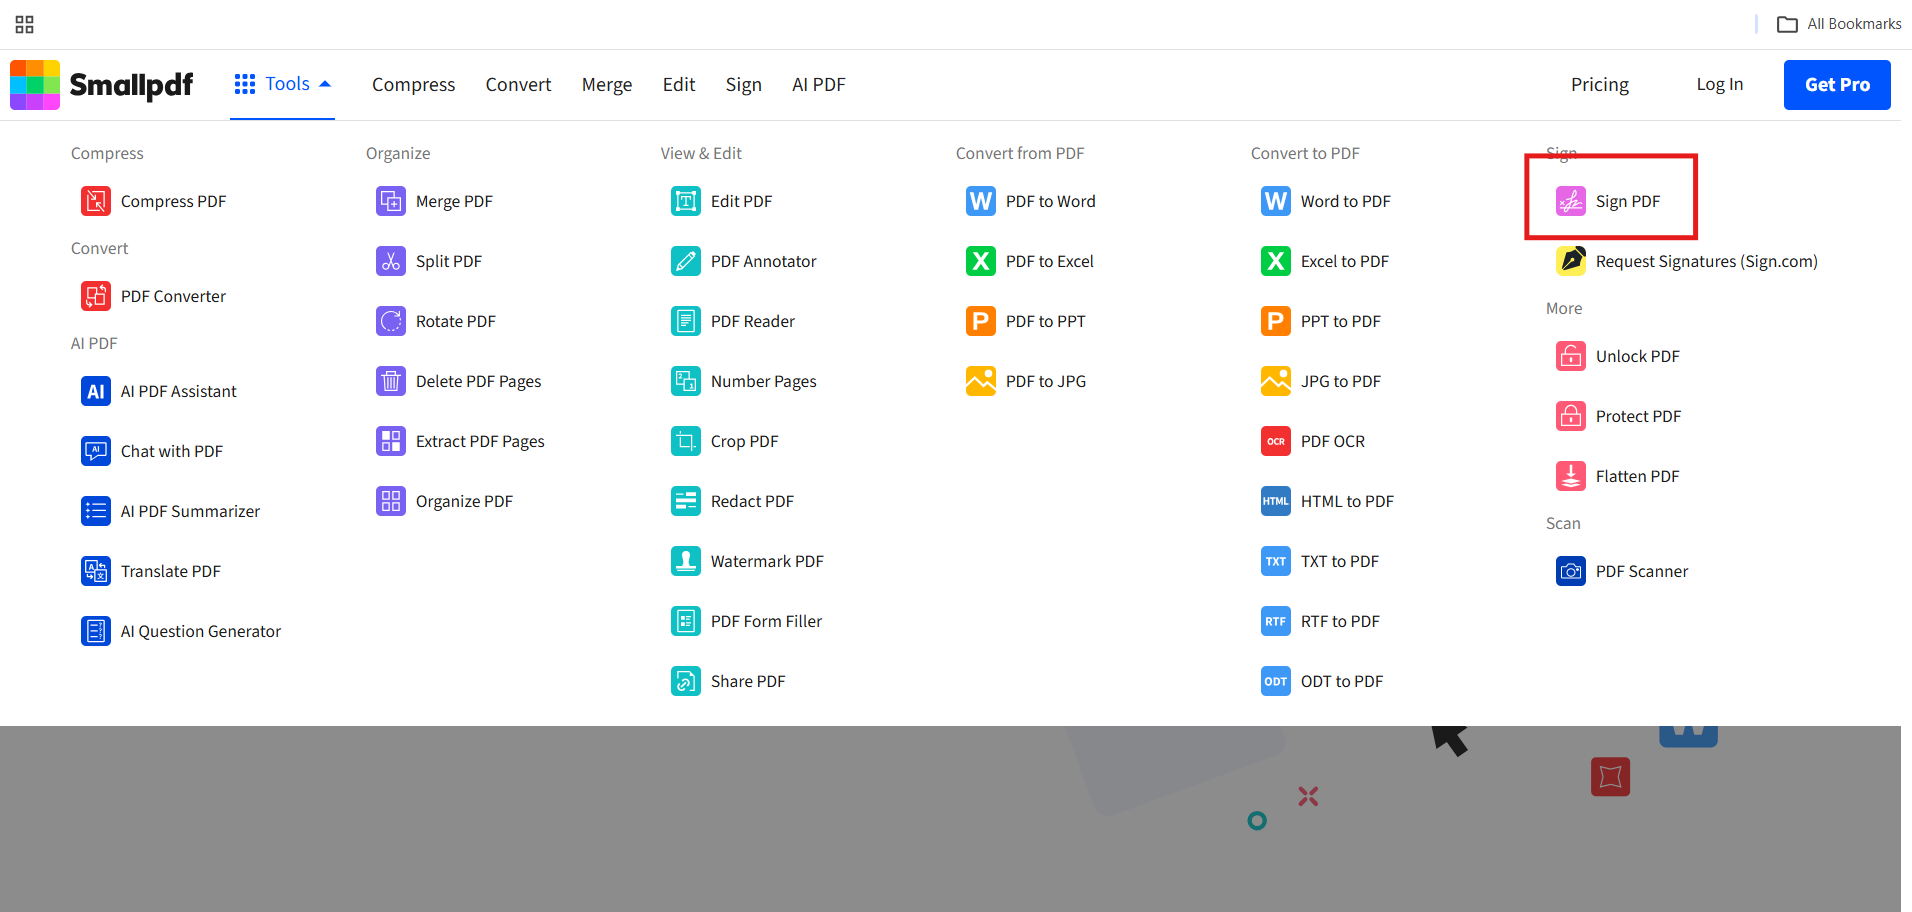The height and width of the screenshot is (912, 1912).
Task: Click the Number Pages icon
Action: pyautogui.click(x=686, y=381)
